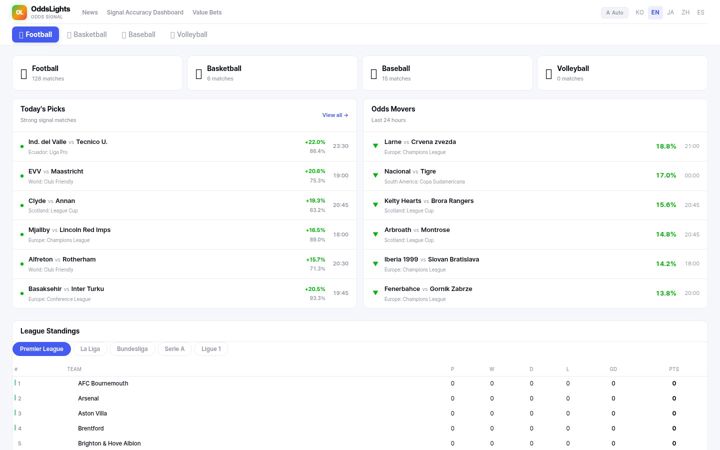
Task: Open Larne vs Crvena zvezda mover
Action: 535,146
